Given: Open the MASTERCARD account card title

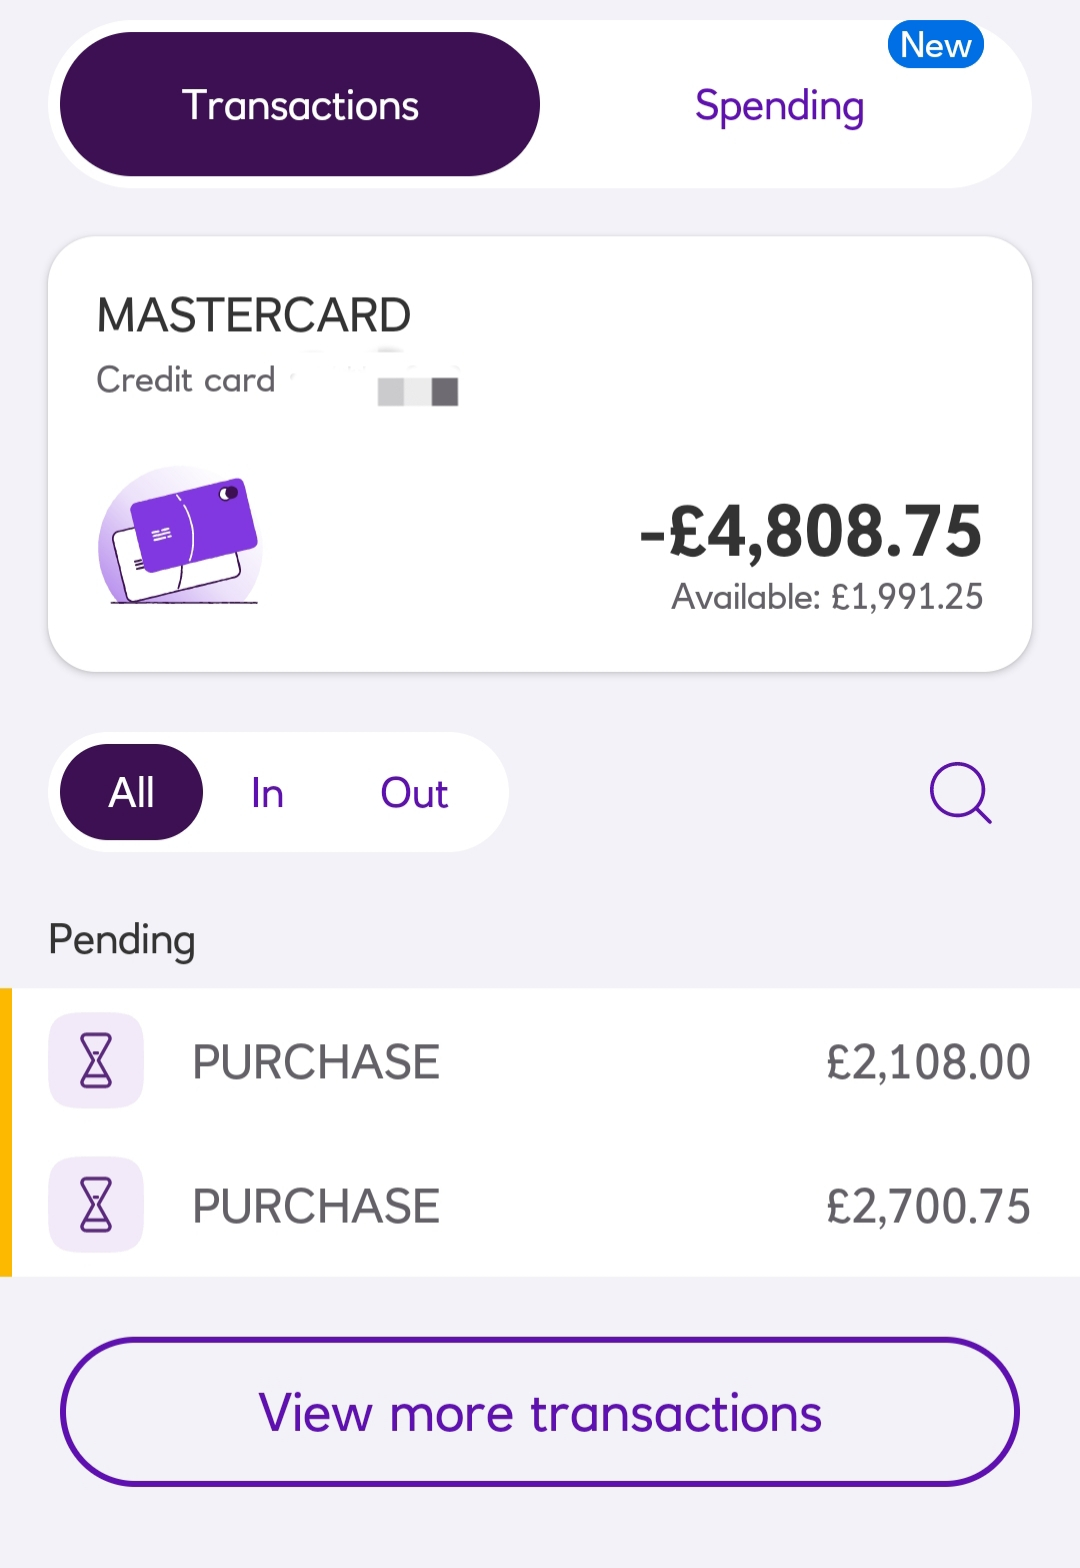Looking at the screenshot, I should 254,315.
